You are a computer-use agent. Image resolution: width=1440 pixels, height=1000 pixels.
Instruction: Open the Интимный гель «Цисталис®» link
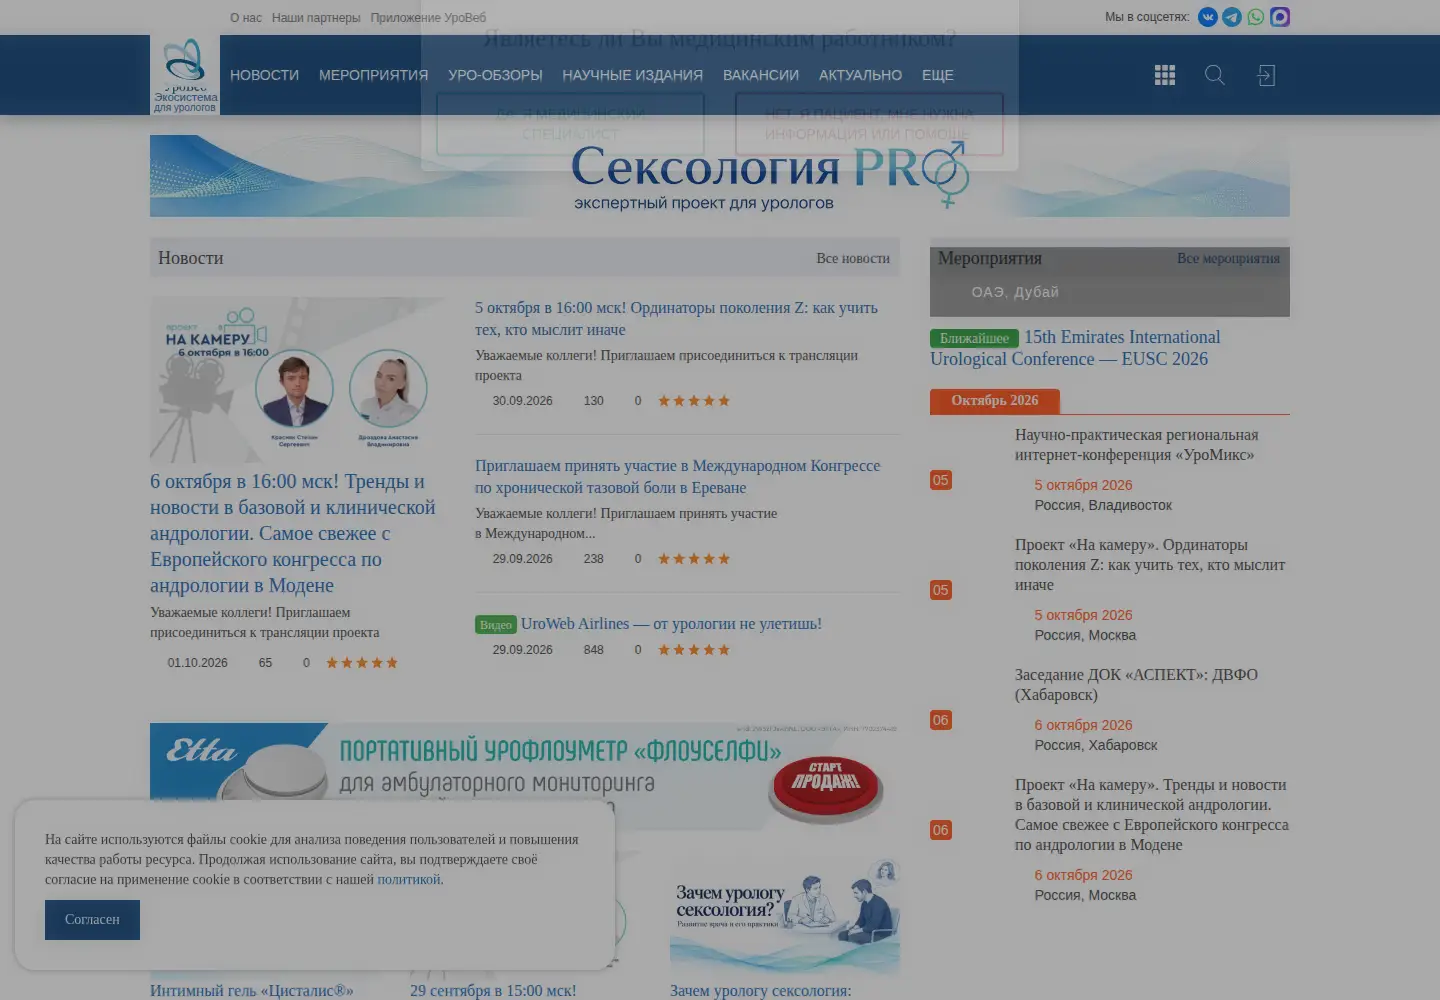point(252,990)
